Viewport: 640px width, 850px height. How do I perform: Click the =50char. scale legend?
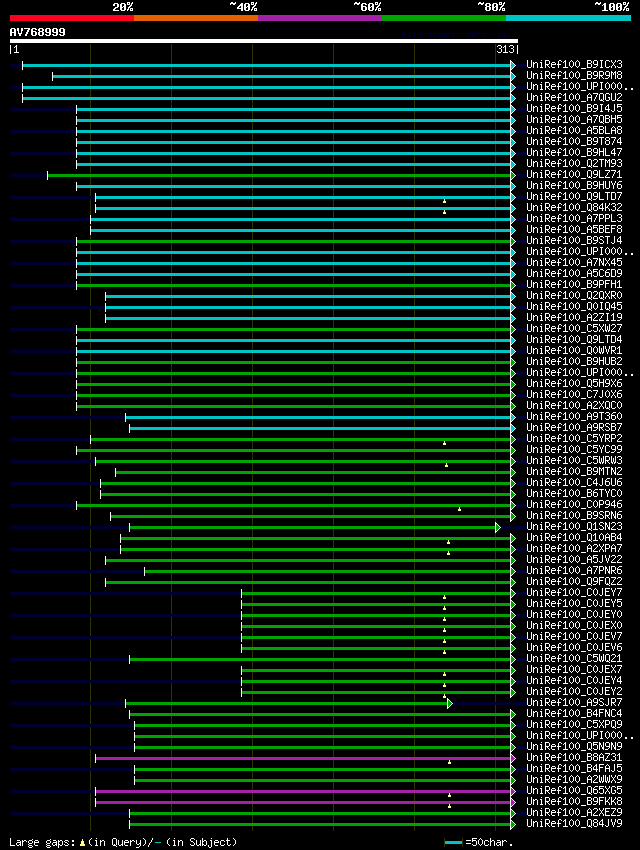pos(479,843)
